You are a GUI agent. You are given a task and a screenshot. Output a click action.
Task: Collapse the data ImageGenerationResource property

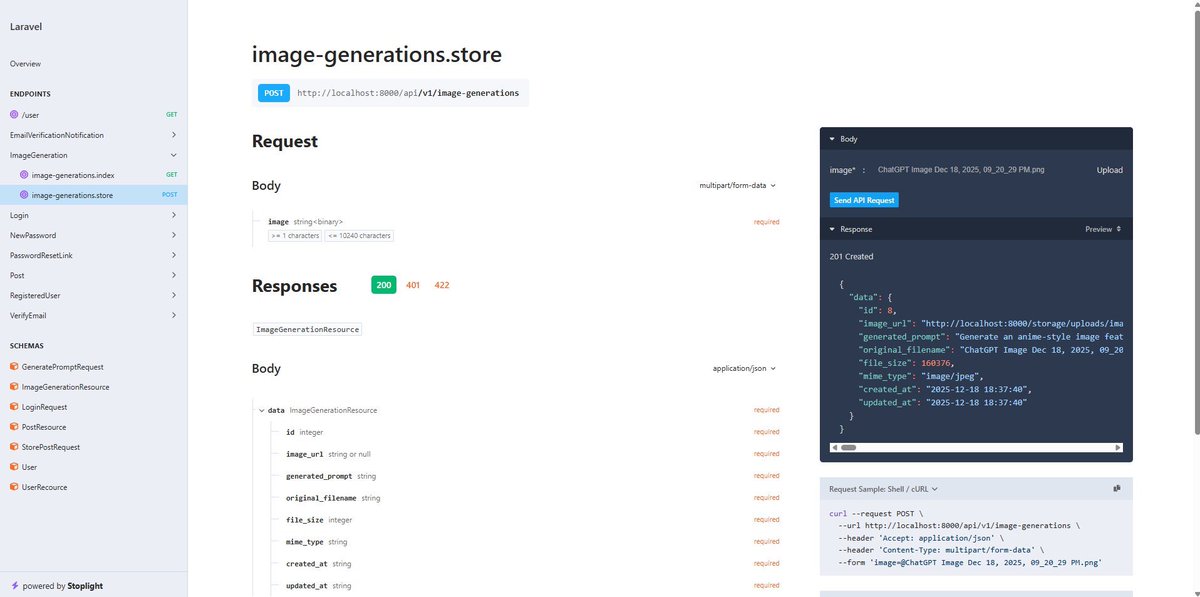tap(262, 410)
